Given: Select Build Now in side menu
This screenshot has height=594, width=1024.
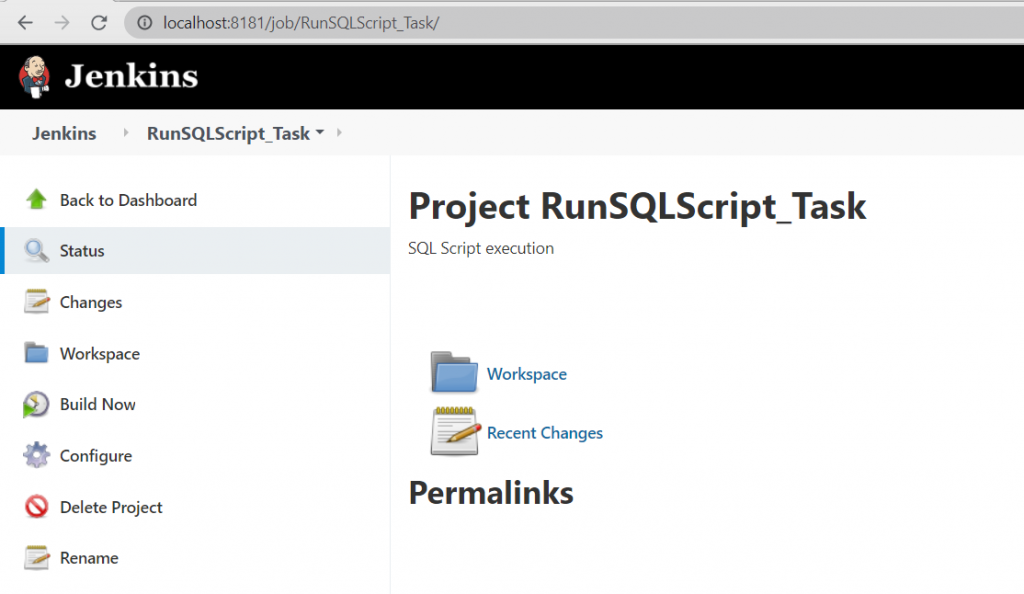Looking at the screenshot, I should coord(97,404).
